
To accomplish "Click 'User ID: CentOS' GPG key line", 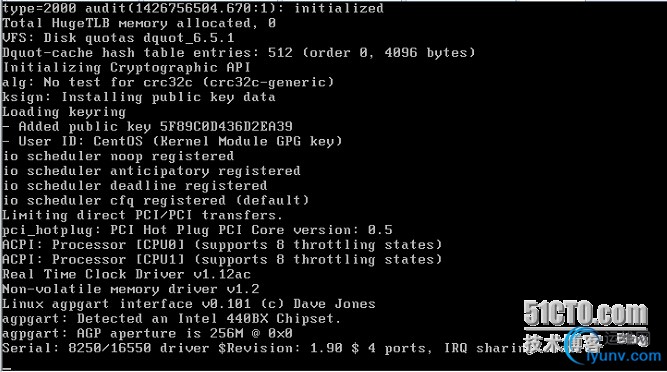I will point(172,141).
